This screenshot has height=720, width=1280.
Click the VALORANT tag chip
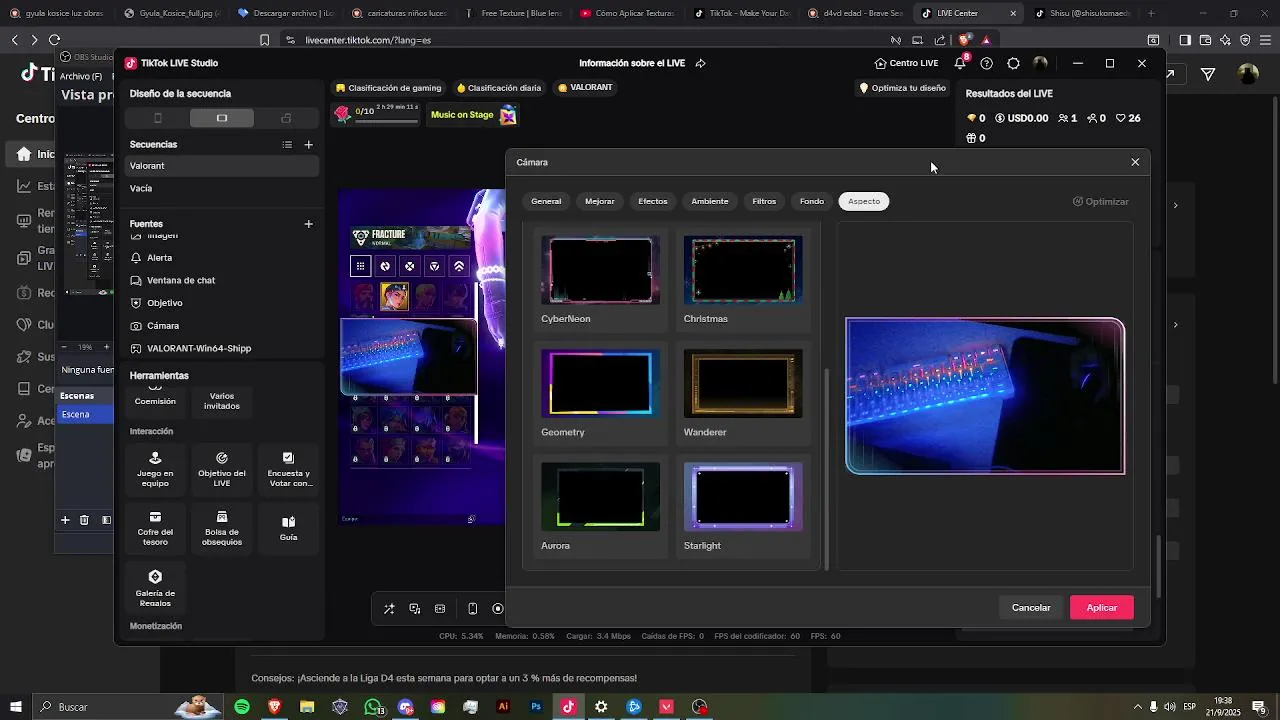585,88
